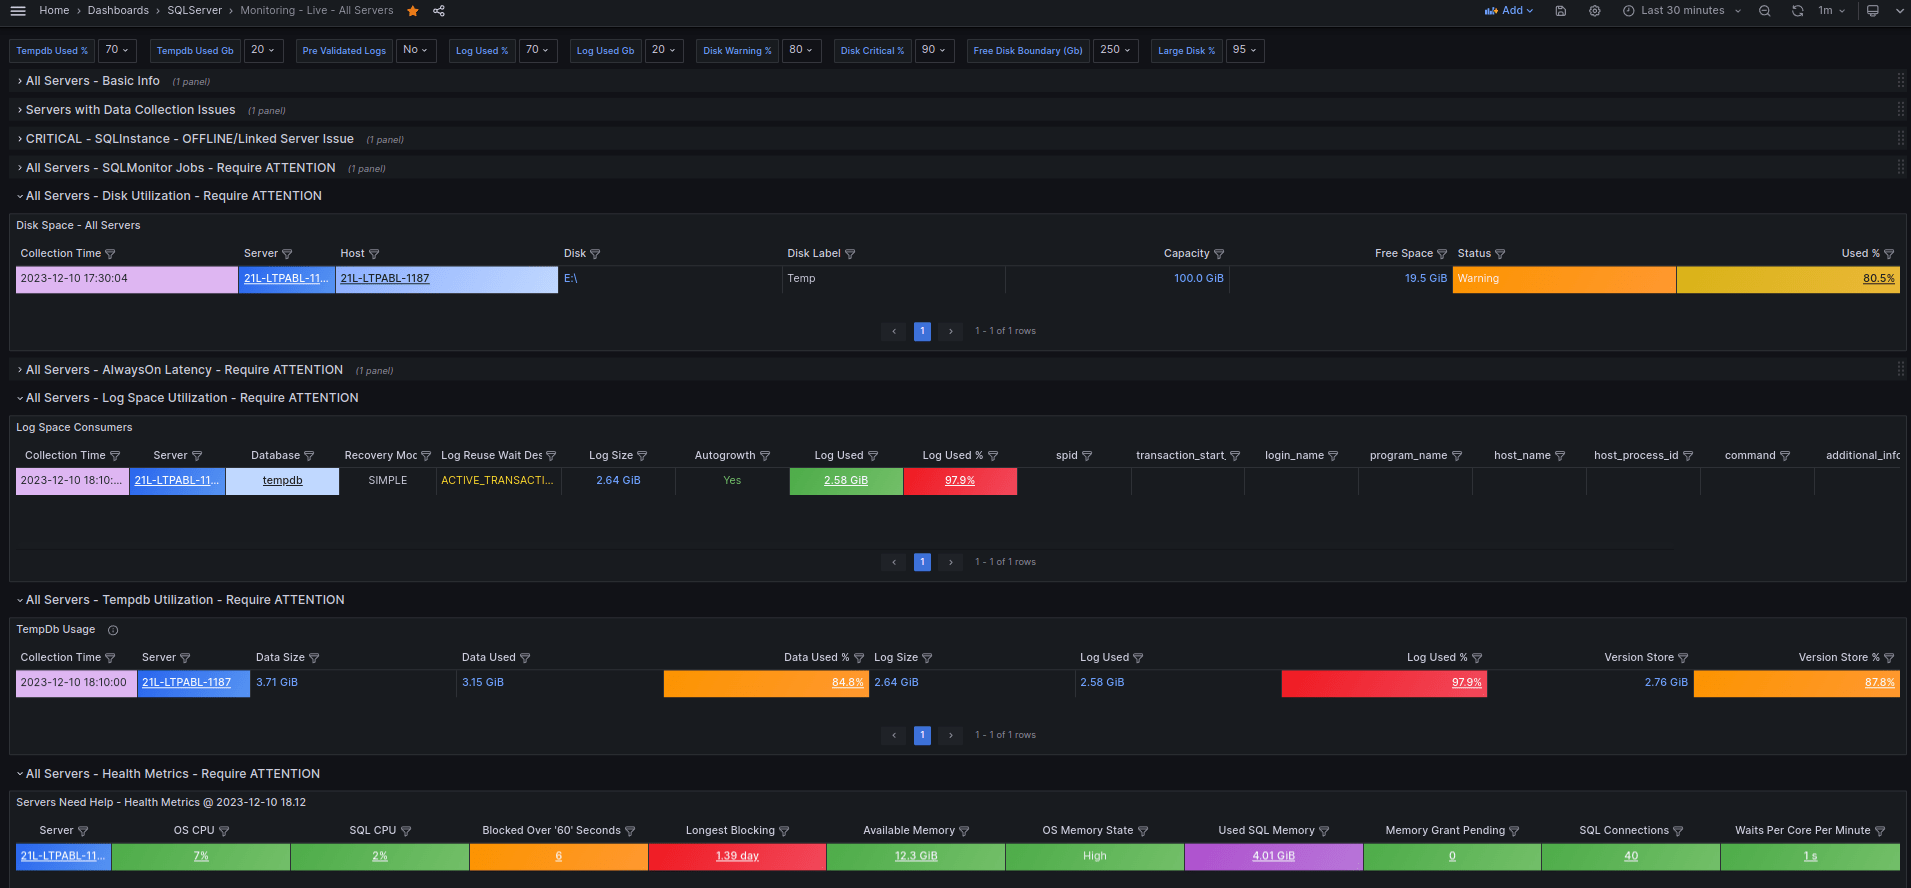Go to Home breadcrumb
Image resolution: width=1911 pixels, height=888 pixels.
click(x=54, y=11)
